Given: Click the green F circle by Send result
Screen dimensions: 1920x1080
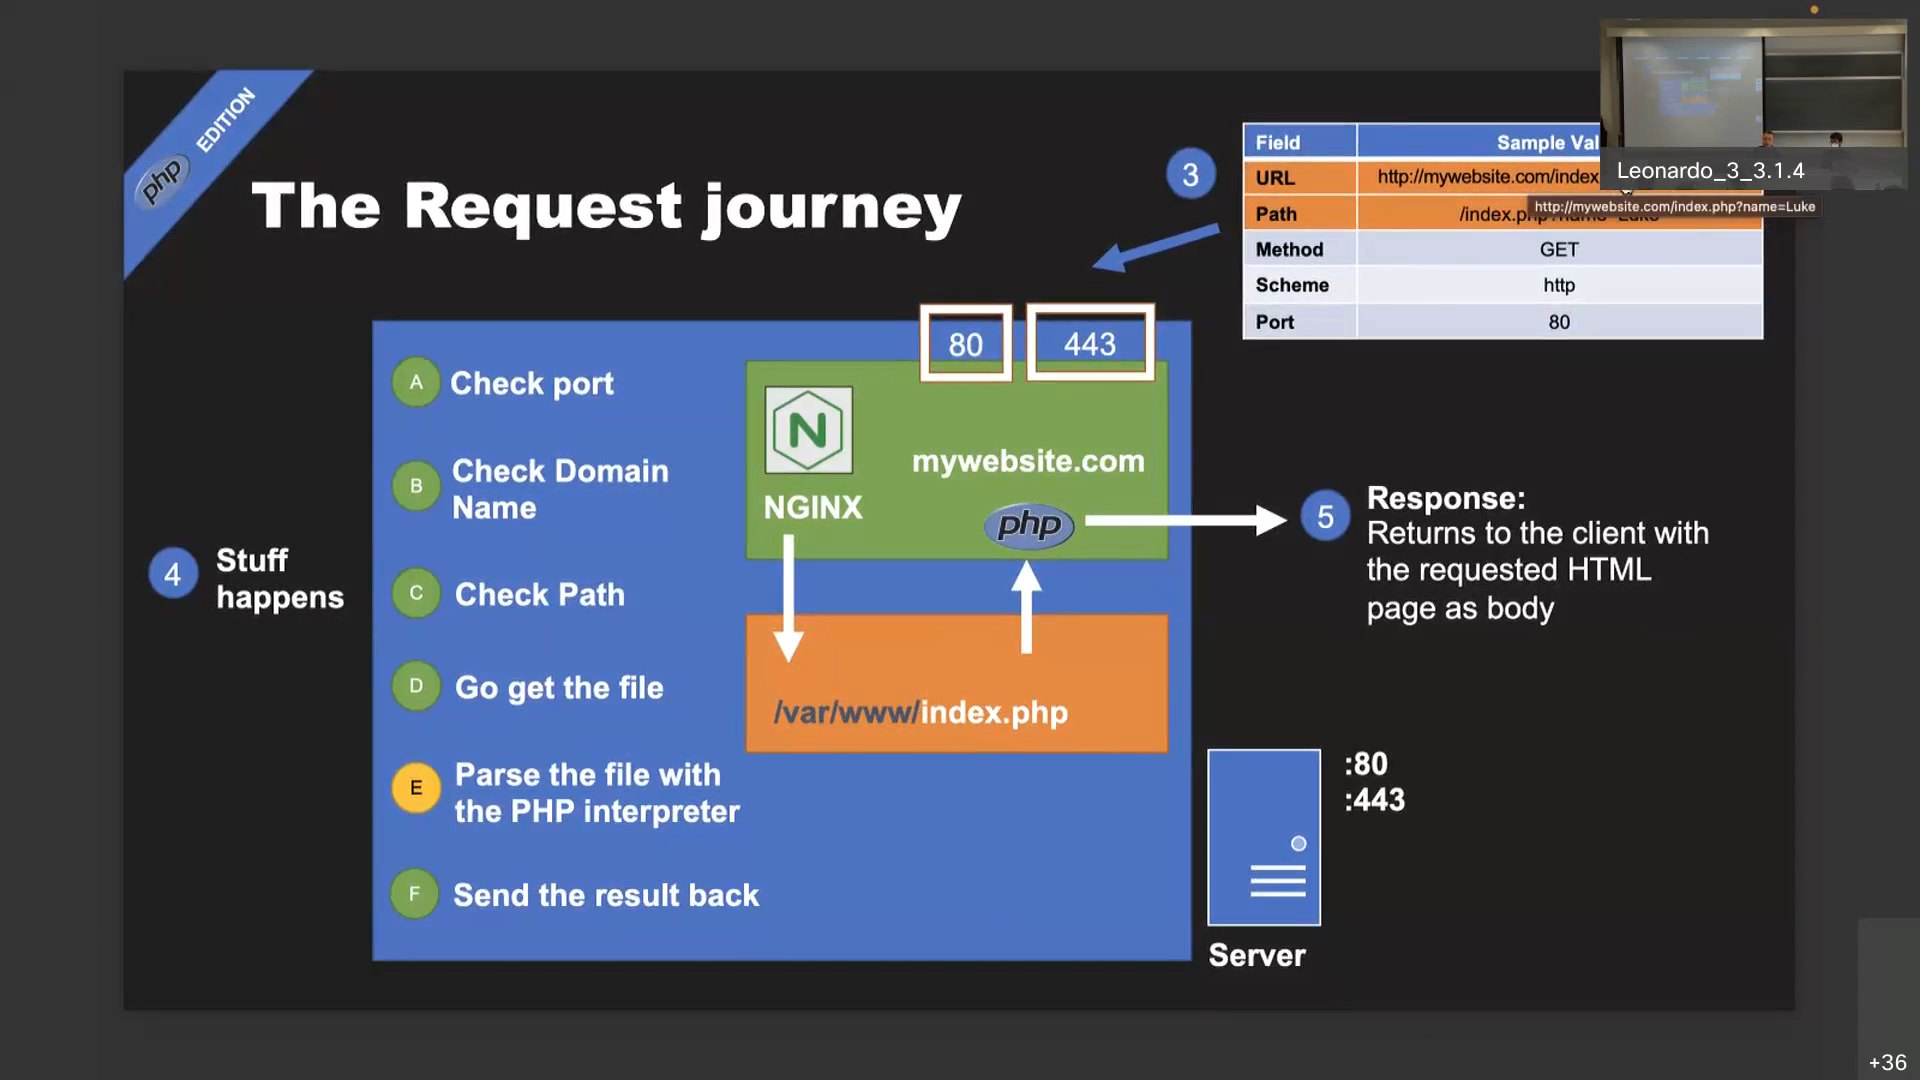Looking at the screenshot, I should (414, 894).
